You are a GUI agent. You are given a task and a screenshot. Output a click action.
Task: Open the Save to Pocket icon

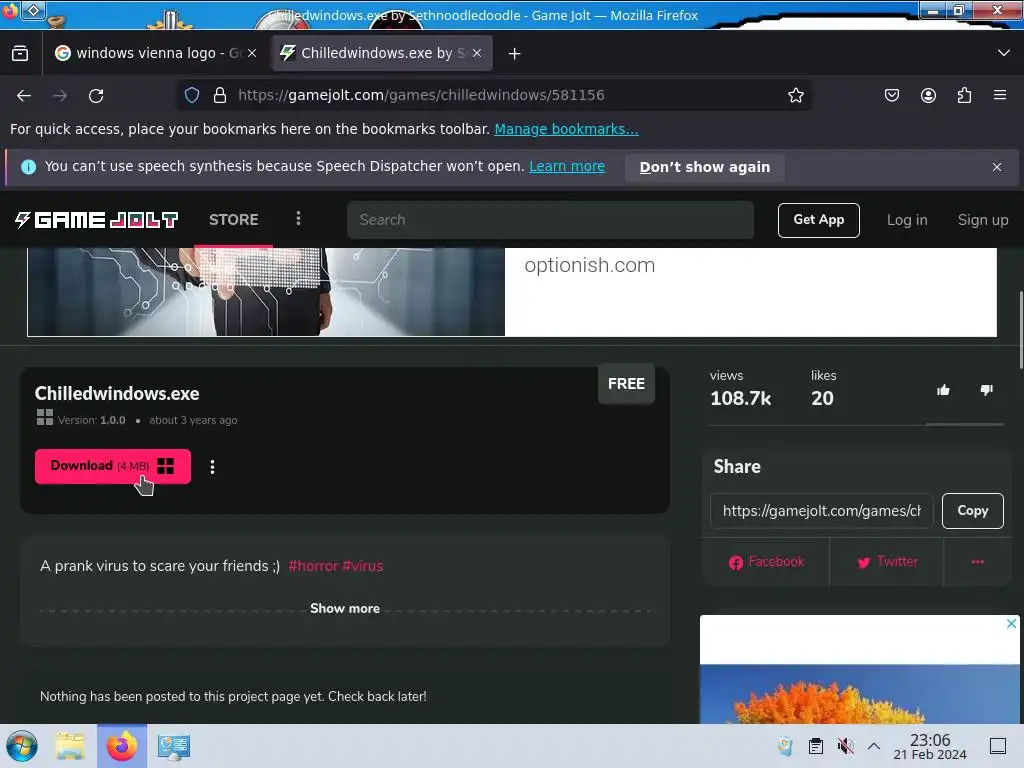(x=891, y=95)
